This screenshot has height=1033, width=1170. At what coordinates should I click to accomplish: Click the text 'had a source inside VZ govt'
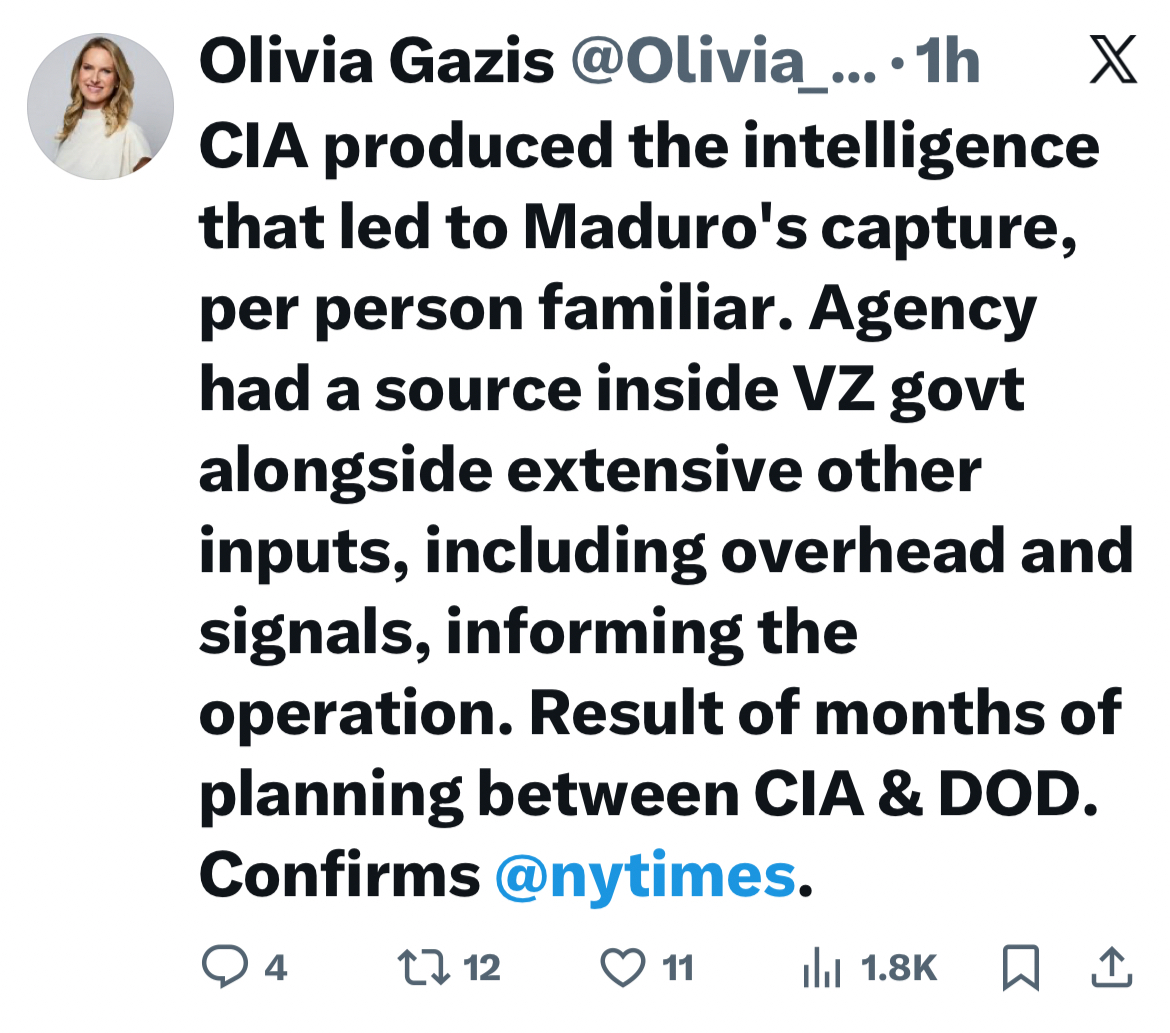612,388
